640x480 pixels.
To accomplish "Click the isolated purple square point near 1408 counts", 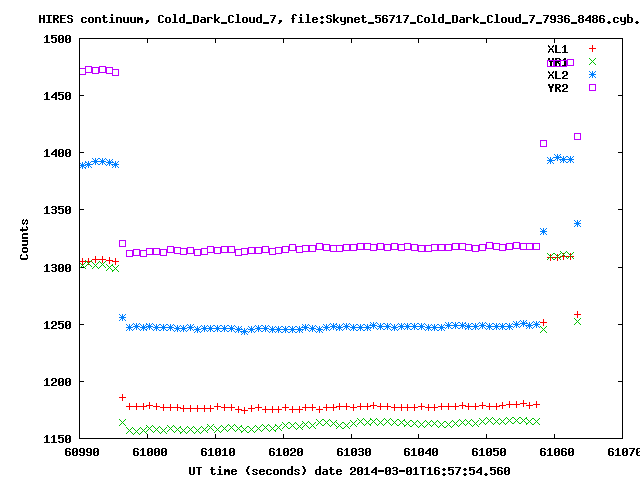I will (x=543, y=144).
